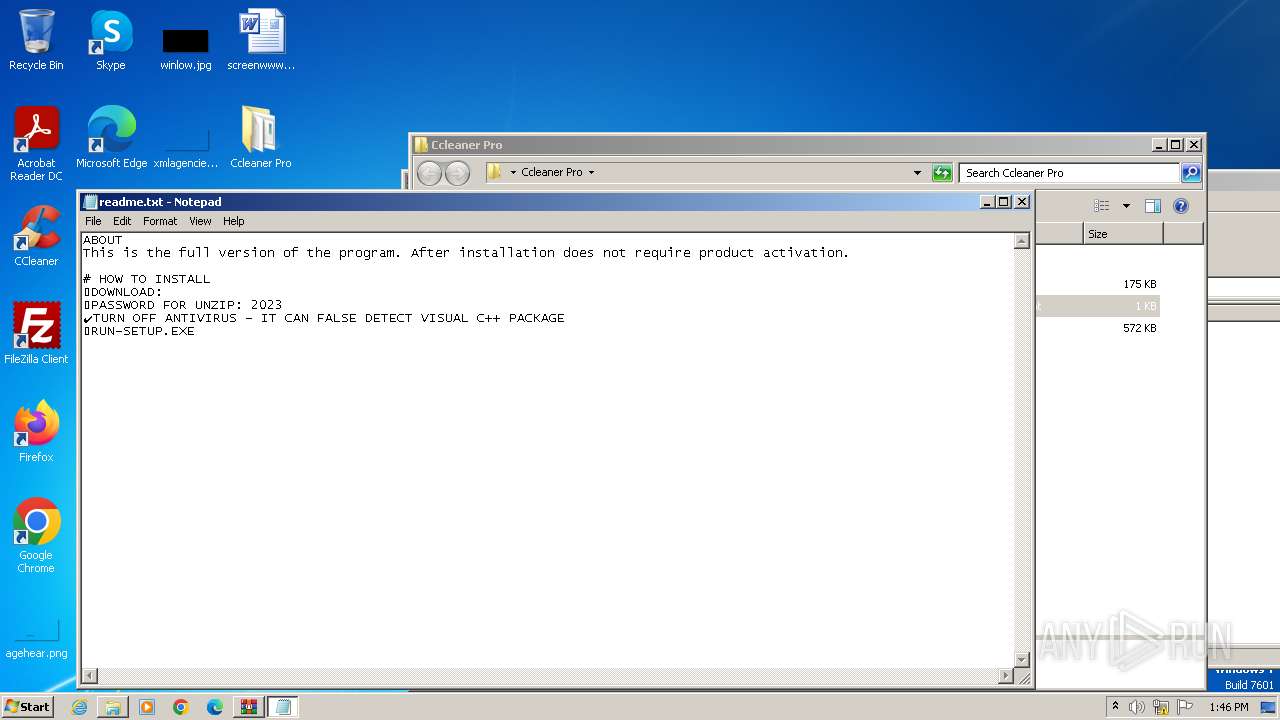Open Google Chrome desktop shortcut
1280x720 pixels.
[36, 536]
